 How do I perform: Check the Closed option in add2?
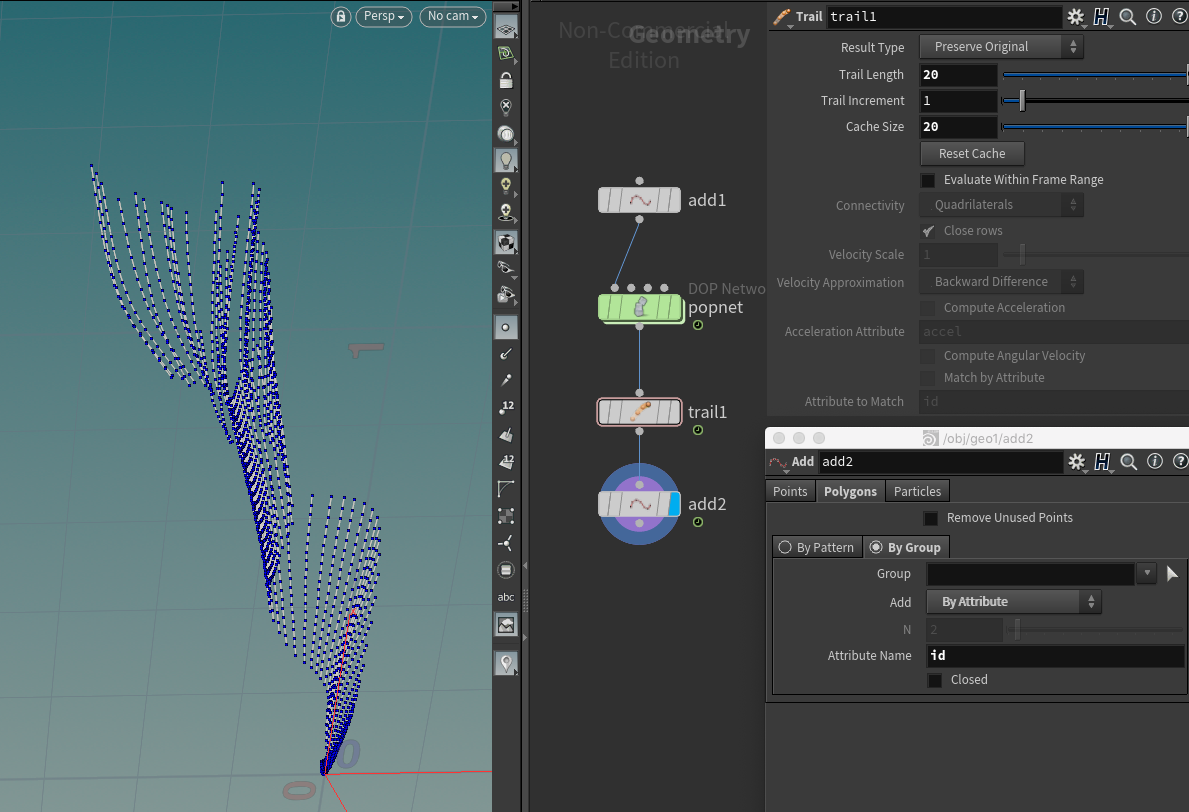coord(935,680)
